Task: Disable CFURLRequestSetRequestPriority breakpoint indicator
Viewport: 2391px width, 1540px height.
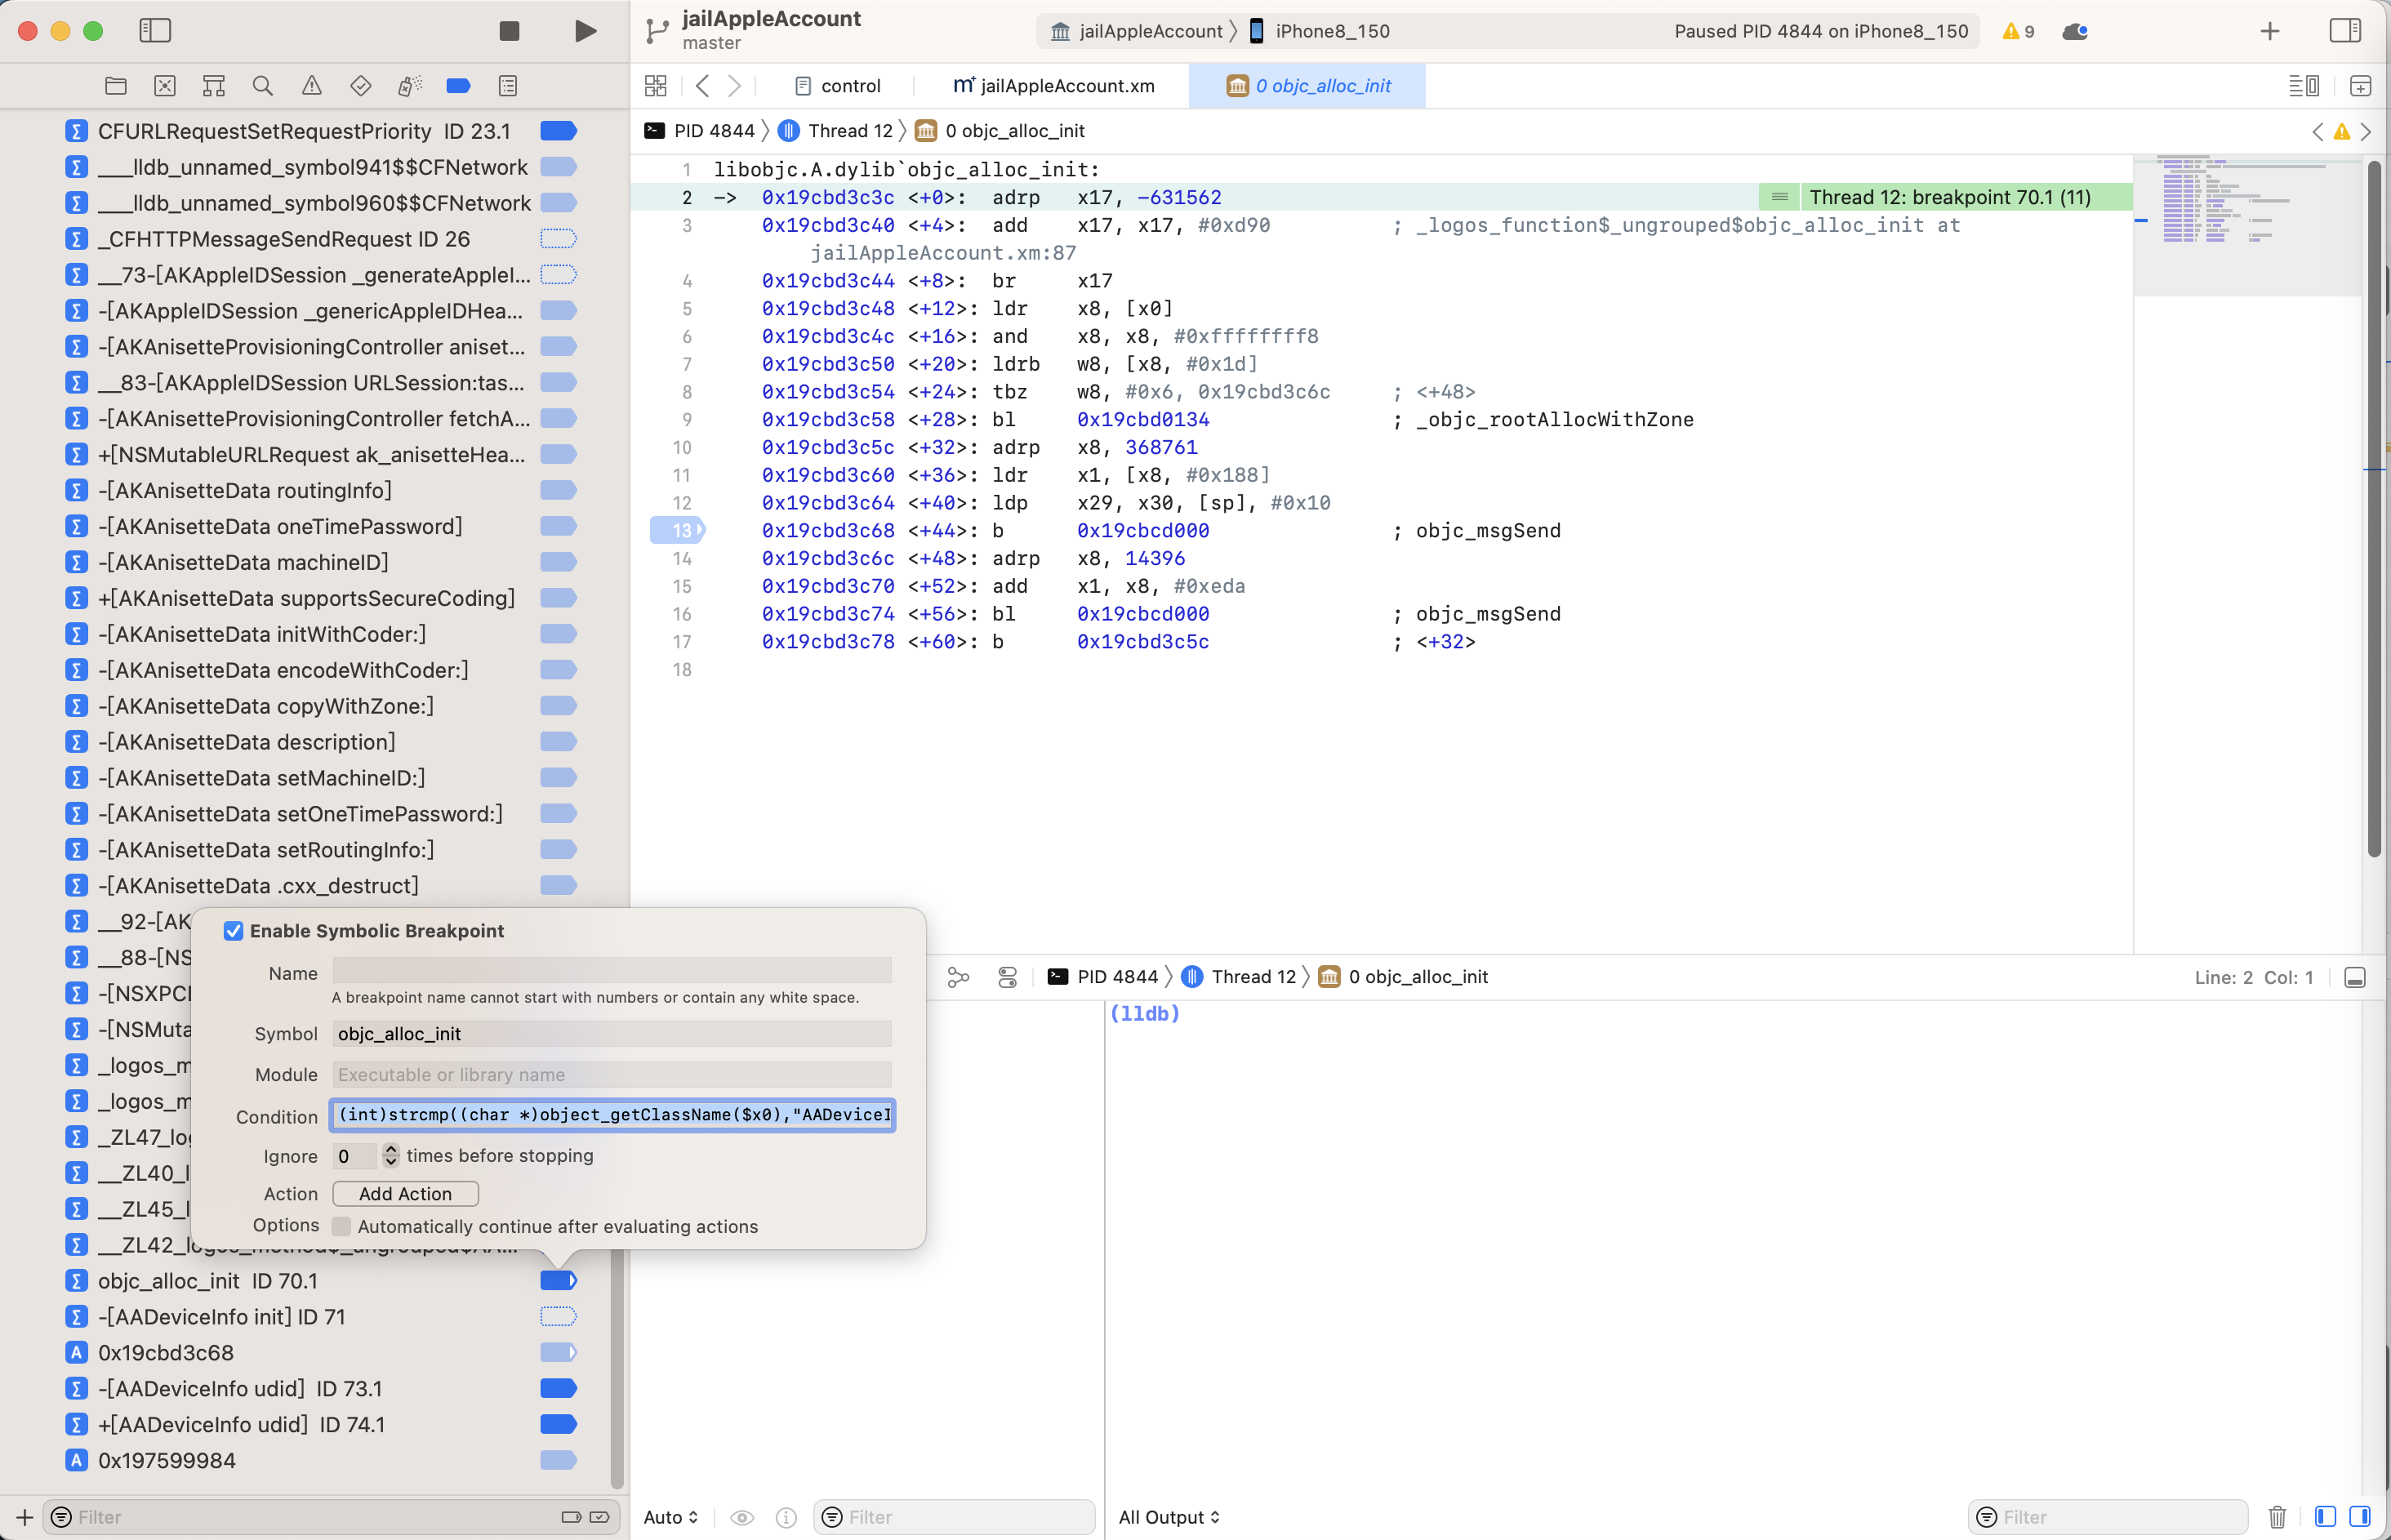Action: (559, 131)
